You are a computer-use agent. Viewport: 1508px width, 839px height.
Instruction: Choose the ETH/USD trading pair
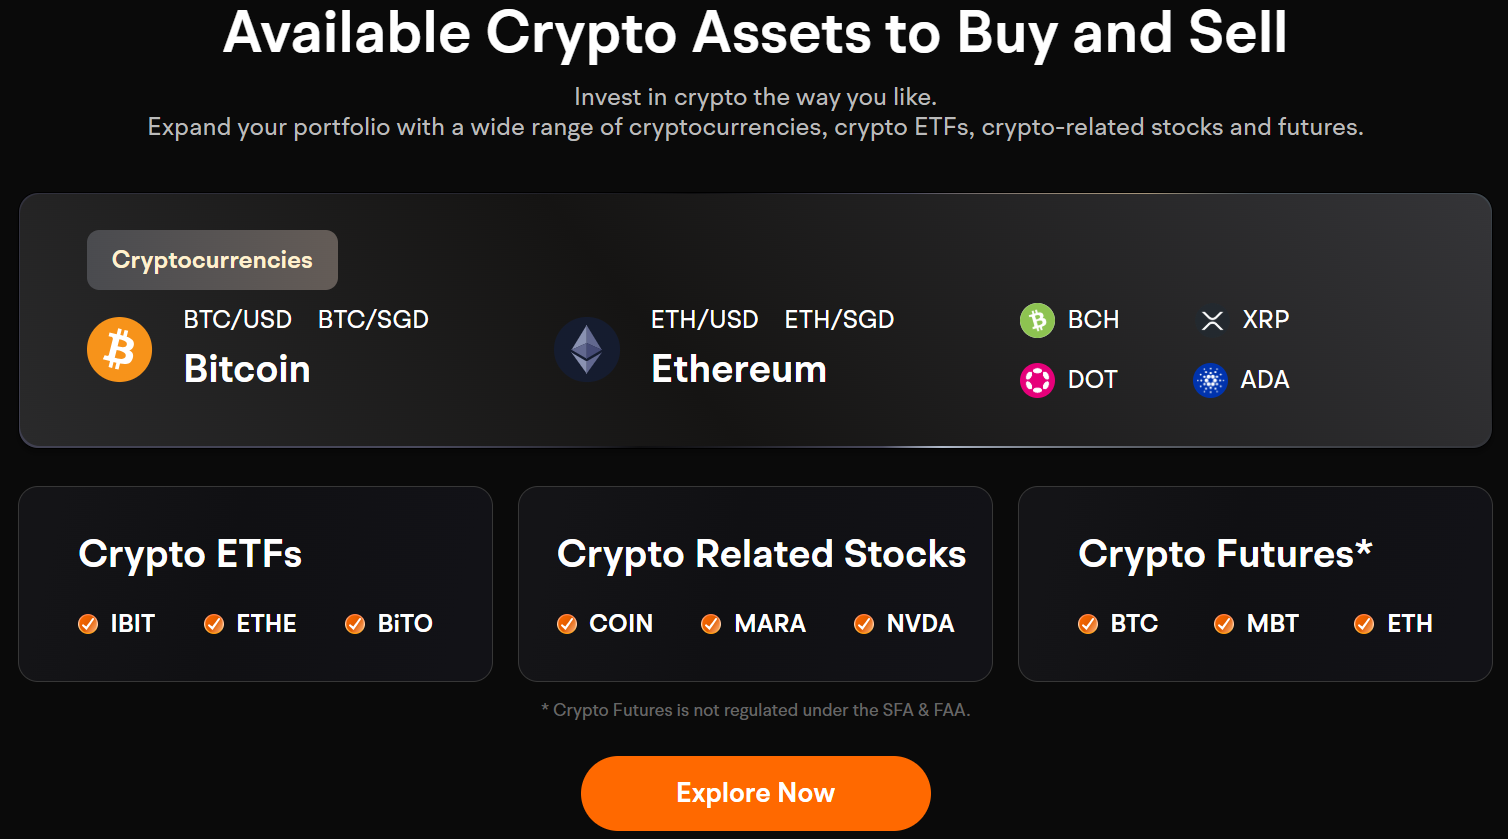click(704, 320)
